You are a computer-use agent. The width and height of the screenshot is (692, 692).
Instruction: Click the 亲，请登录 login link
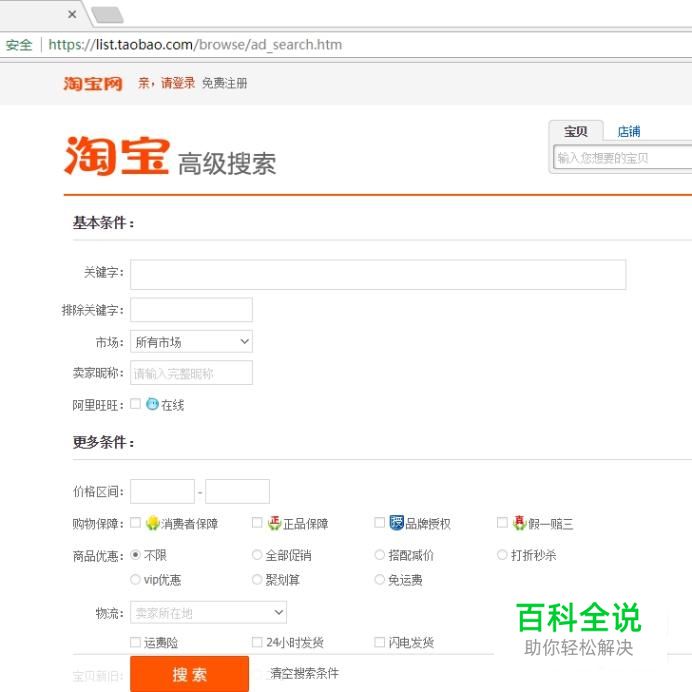click(166, 83)
